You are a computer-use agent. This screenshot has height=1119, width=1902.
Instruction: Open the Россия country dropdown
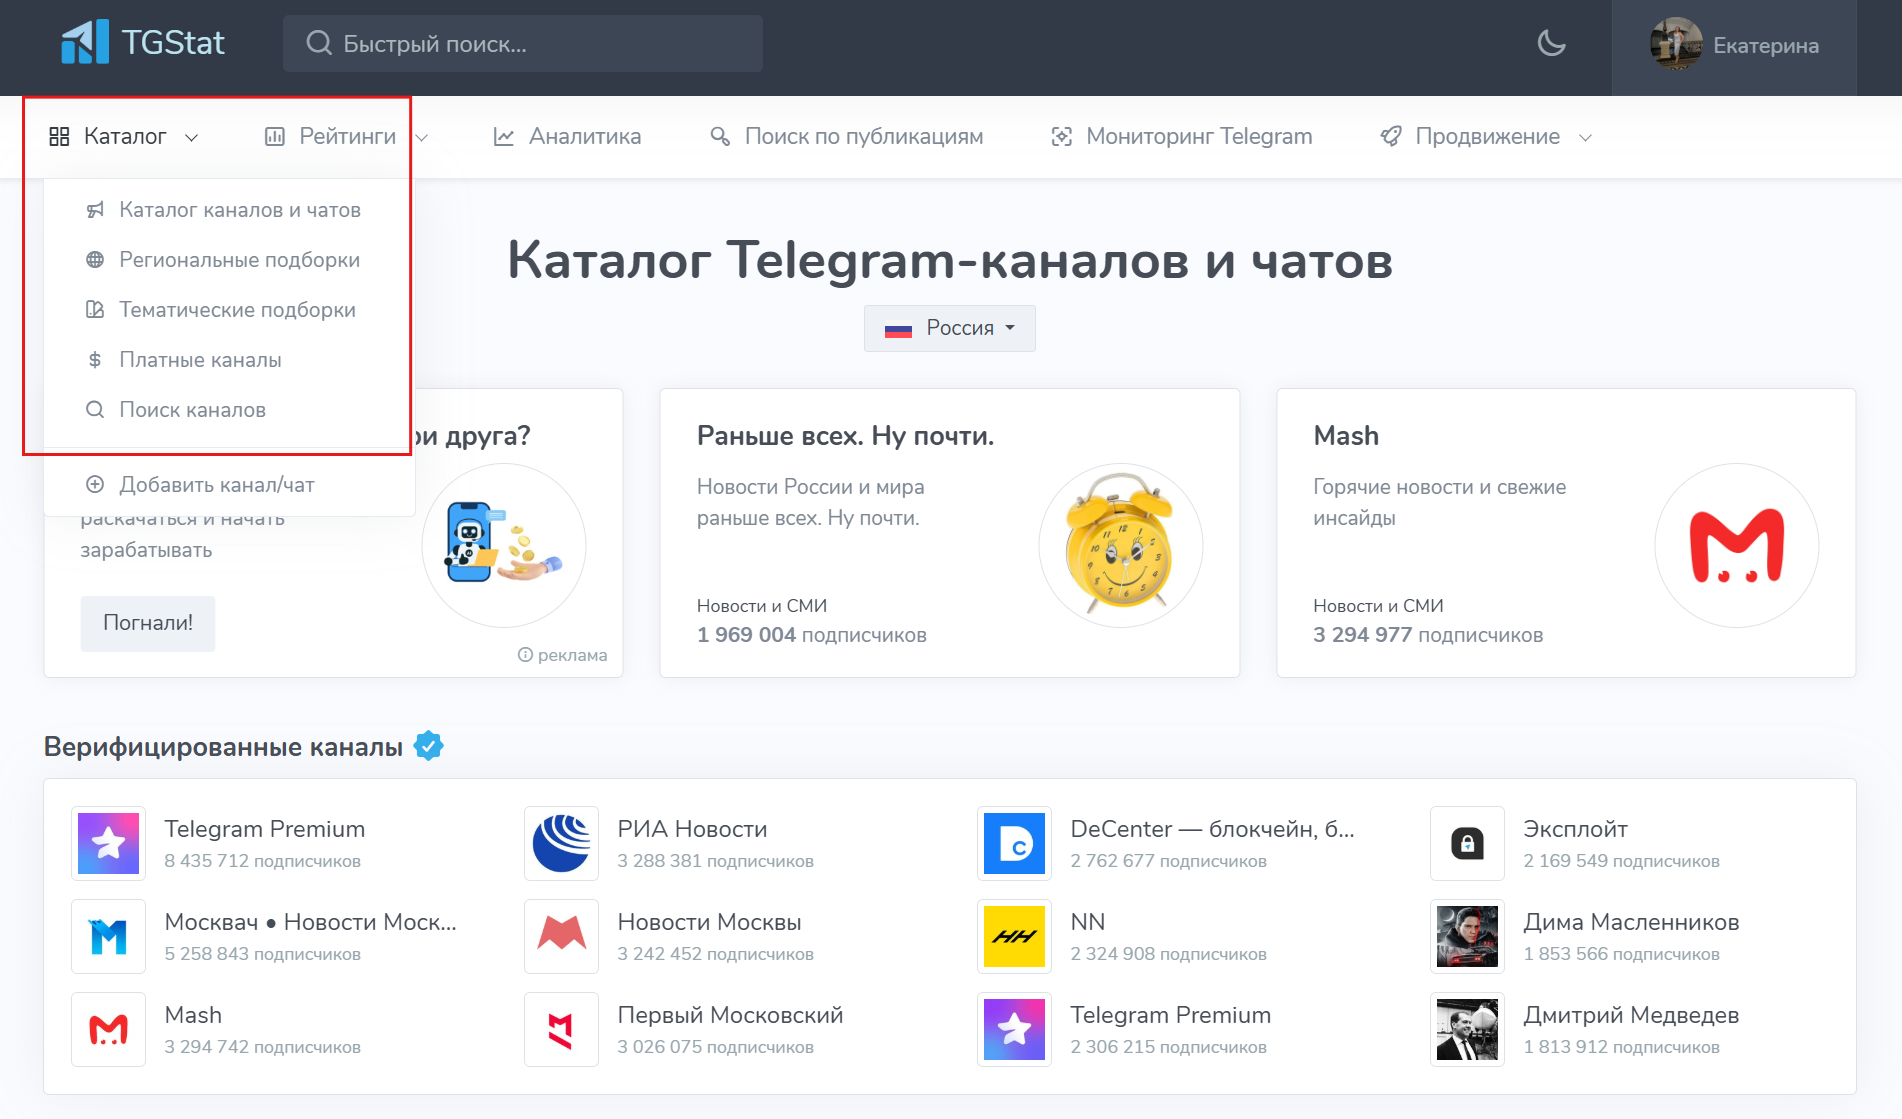(948, 328)
